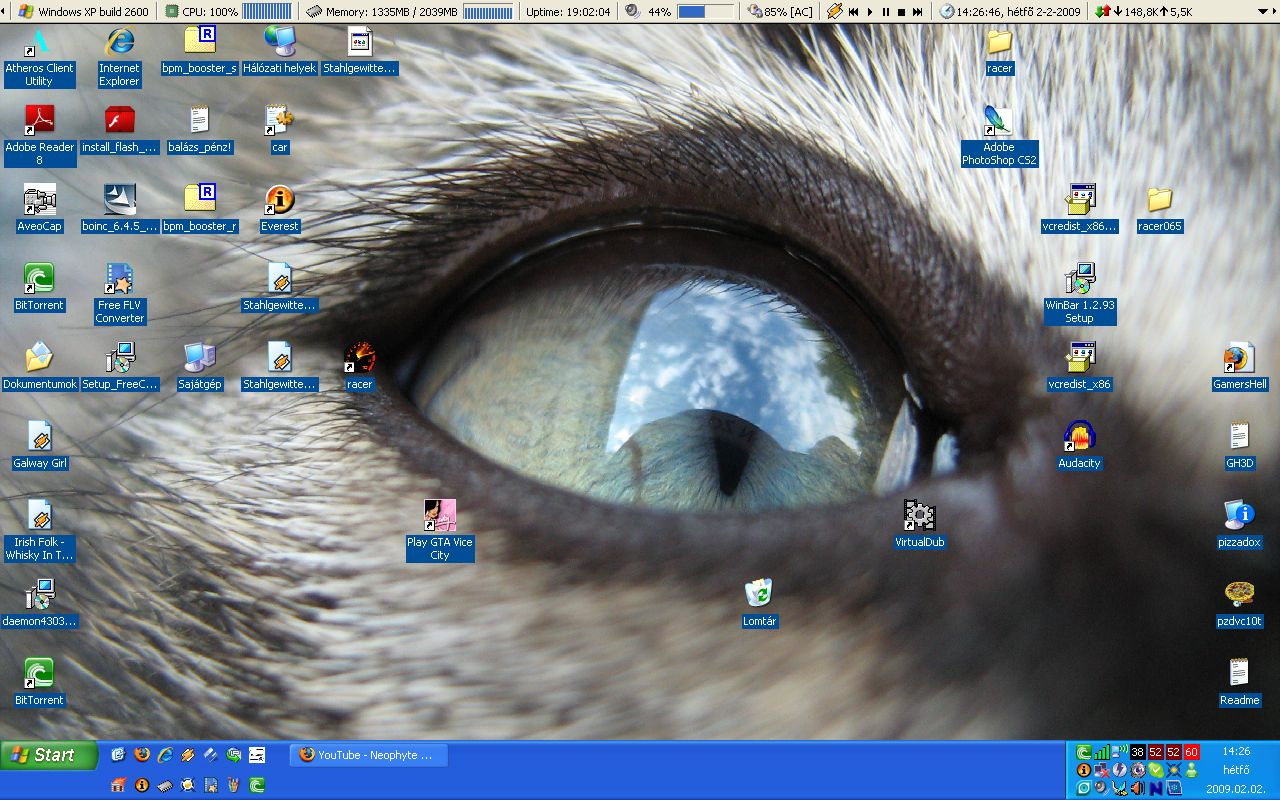Launch Free FLV Converter
The width and height of the screenshot is (1280, 800).
119,295
